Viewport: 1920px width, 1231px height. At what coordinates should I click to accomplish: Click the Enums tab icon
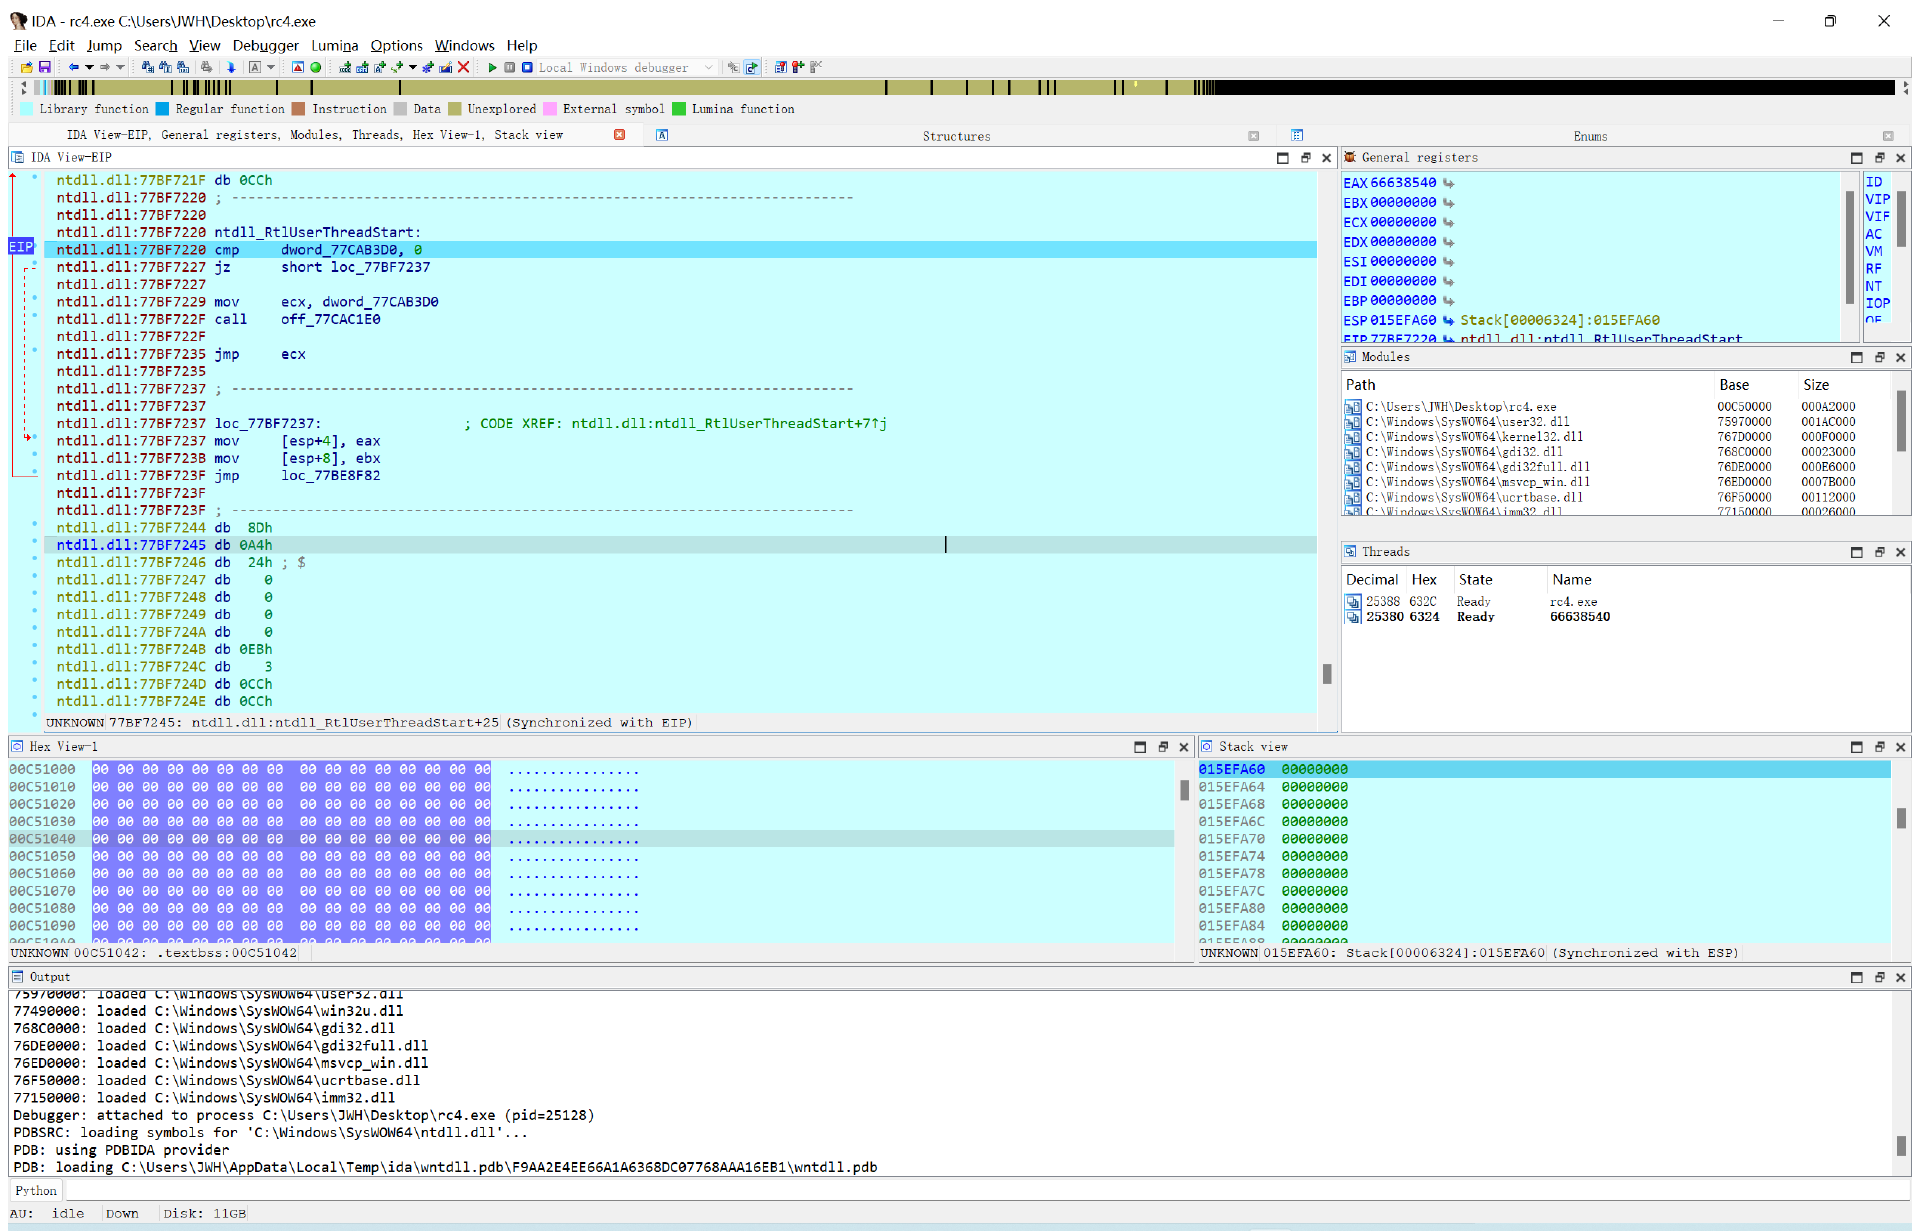point(1297,135)
